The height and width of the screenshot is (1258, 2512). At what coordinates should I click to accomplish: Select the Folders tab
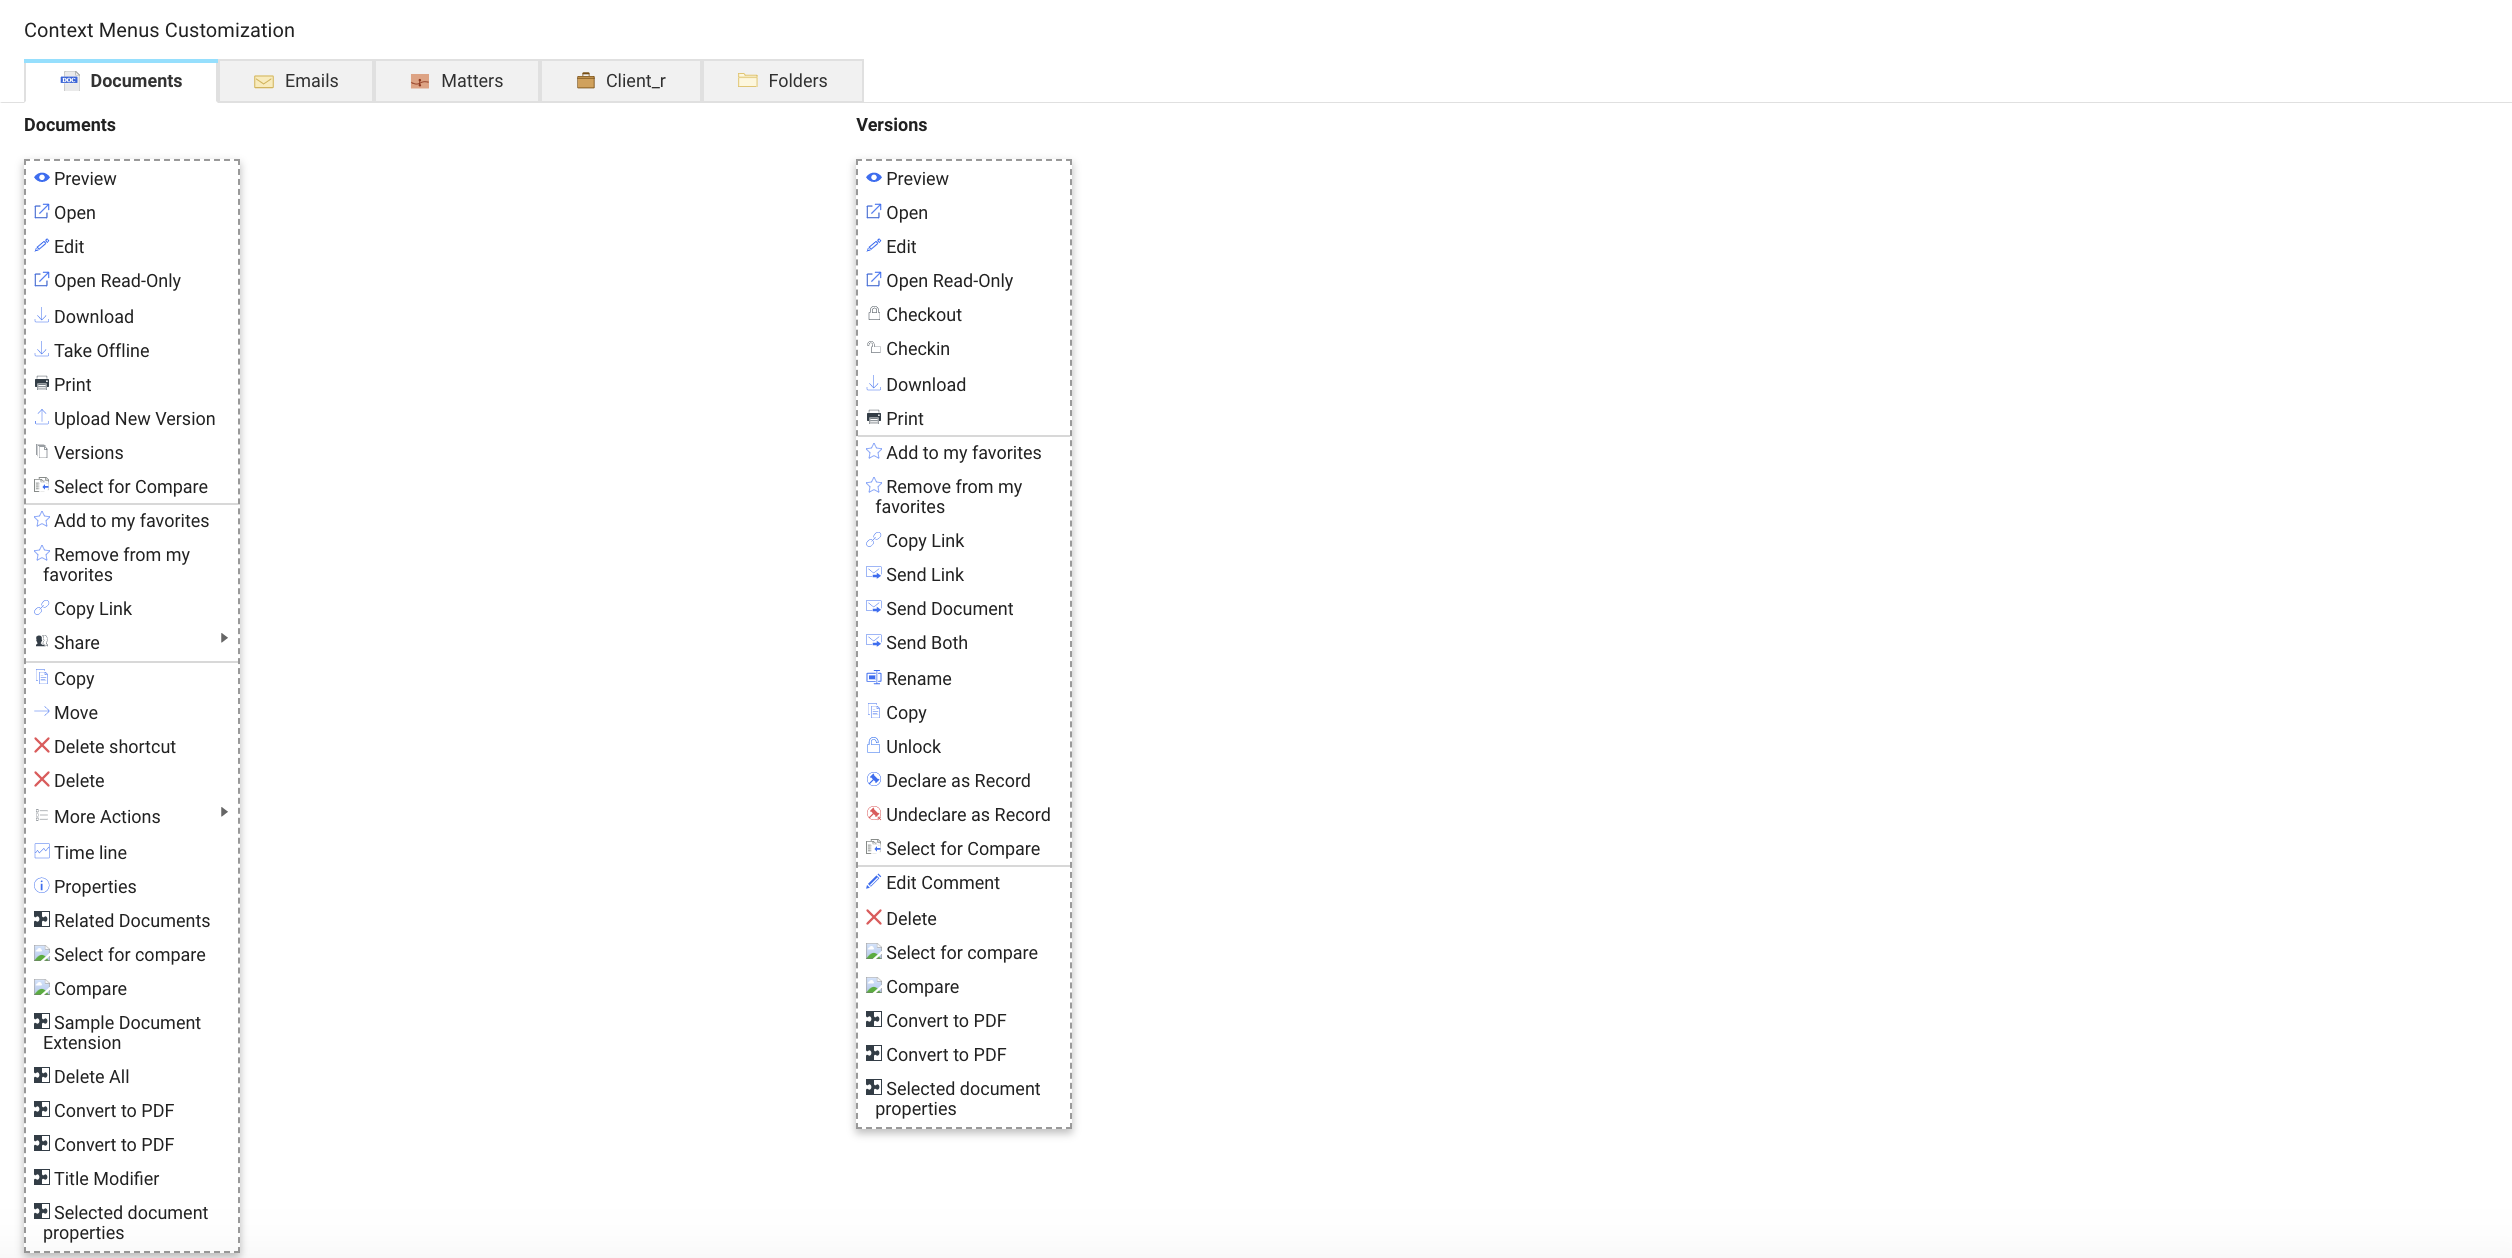point(797,80)
